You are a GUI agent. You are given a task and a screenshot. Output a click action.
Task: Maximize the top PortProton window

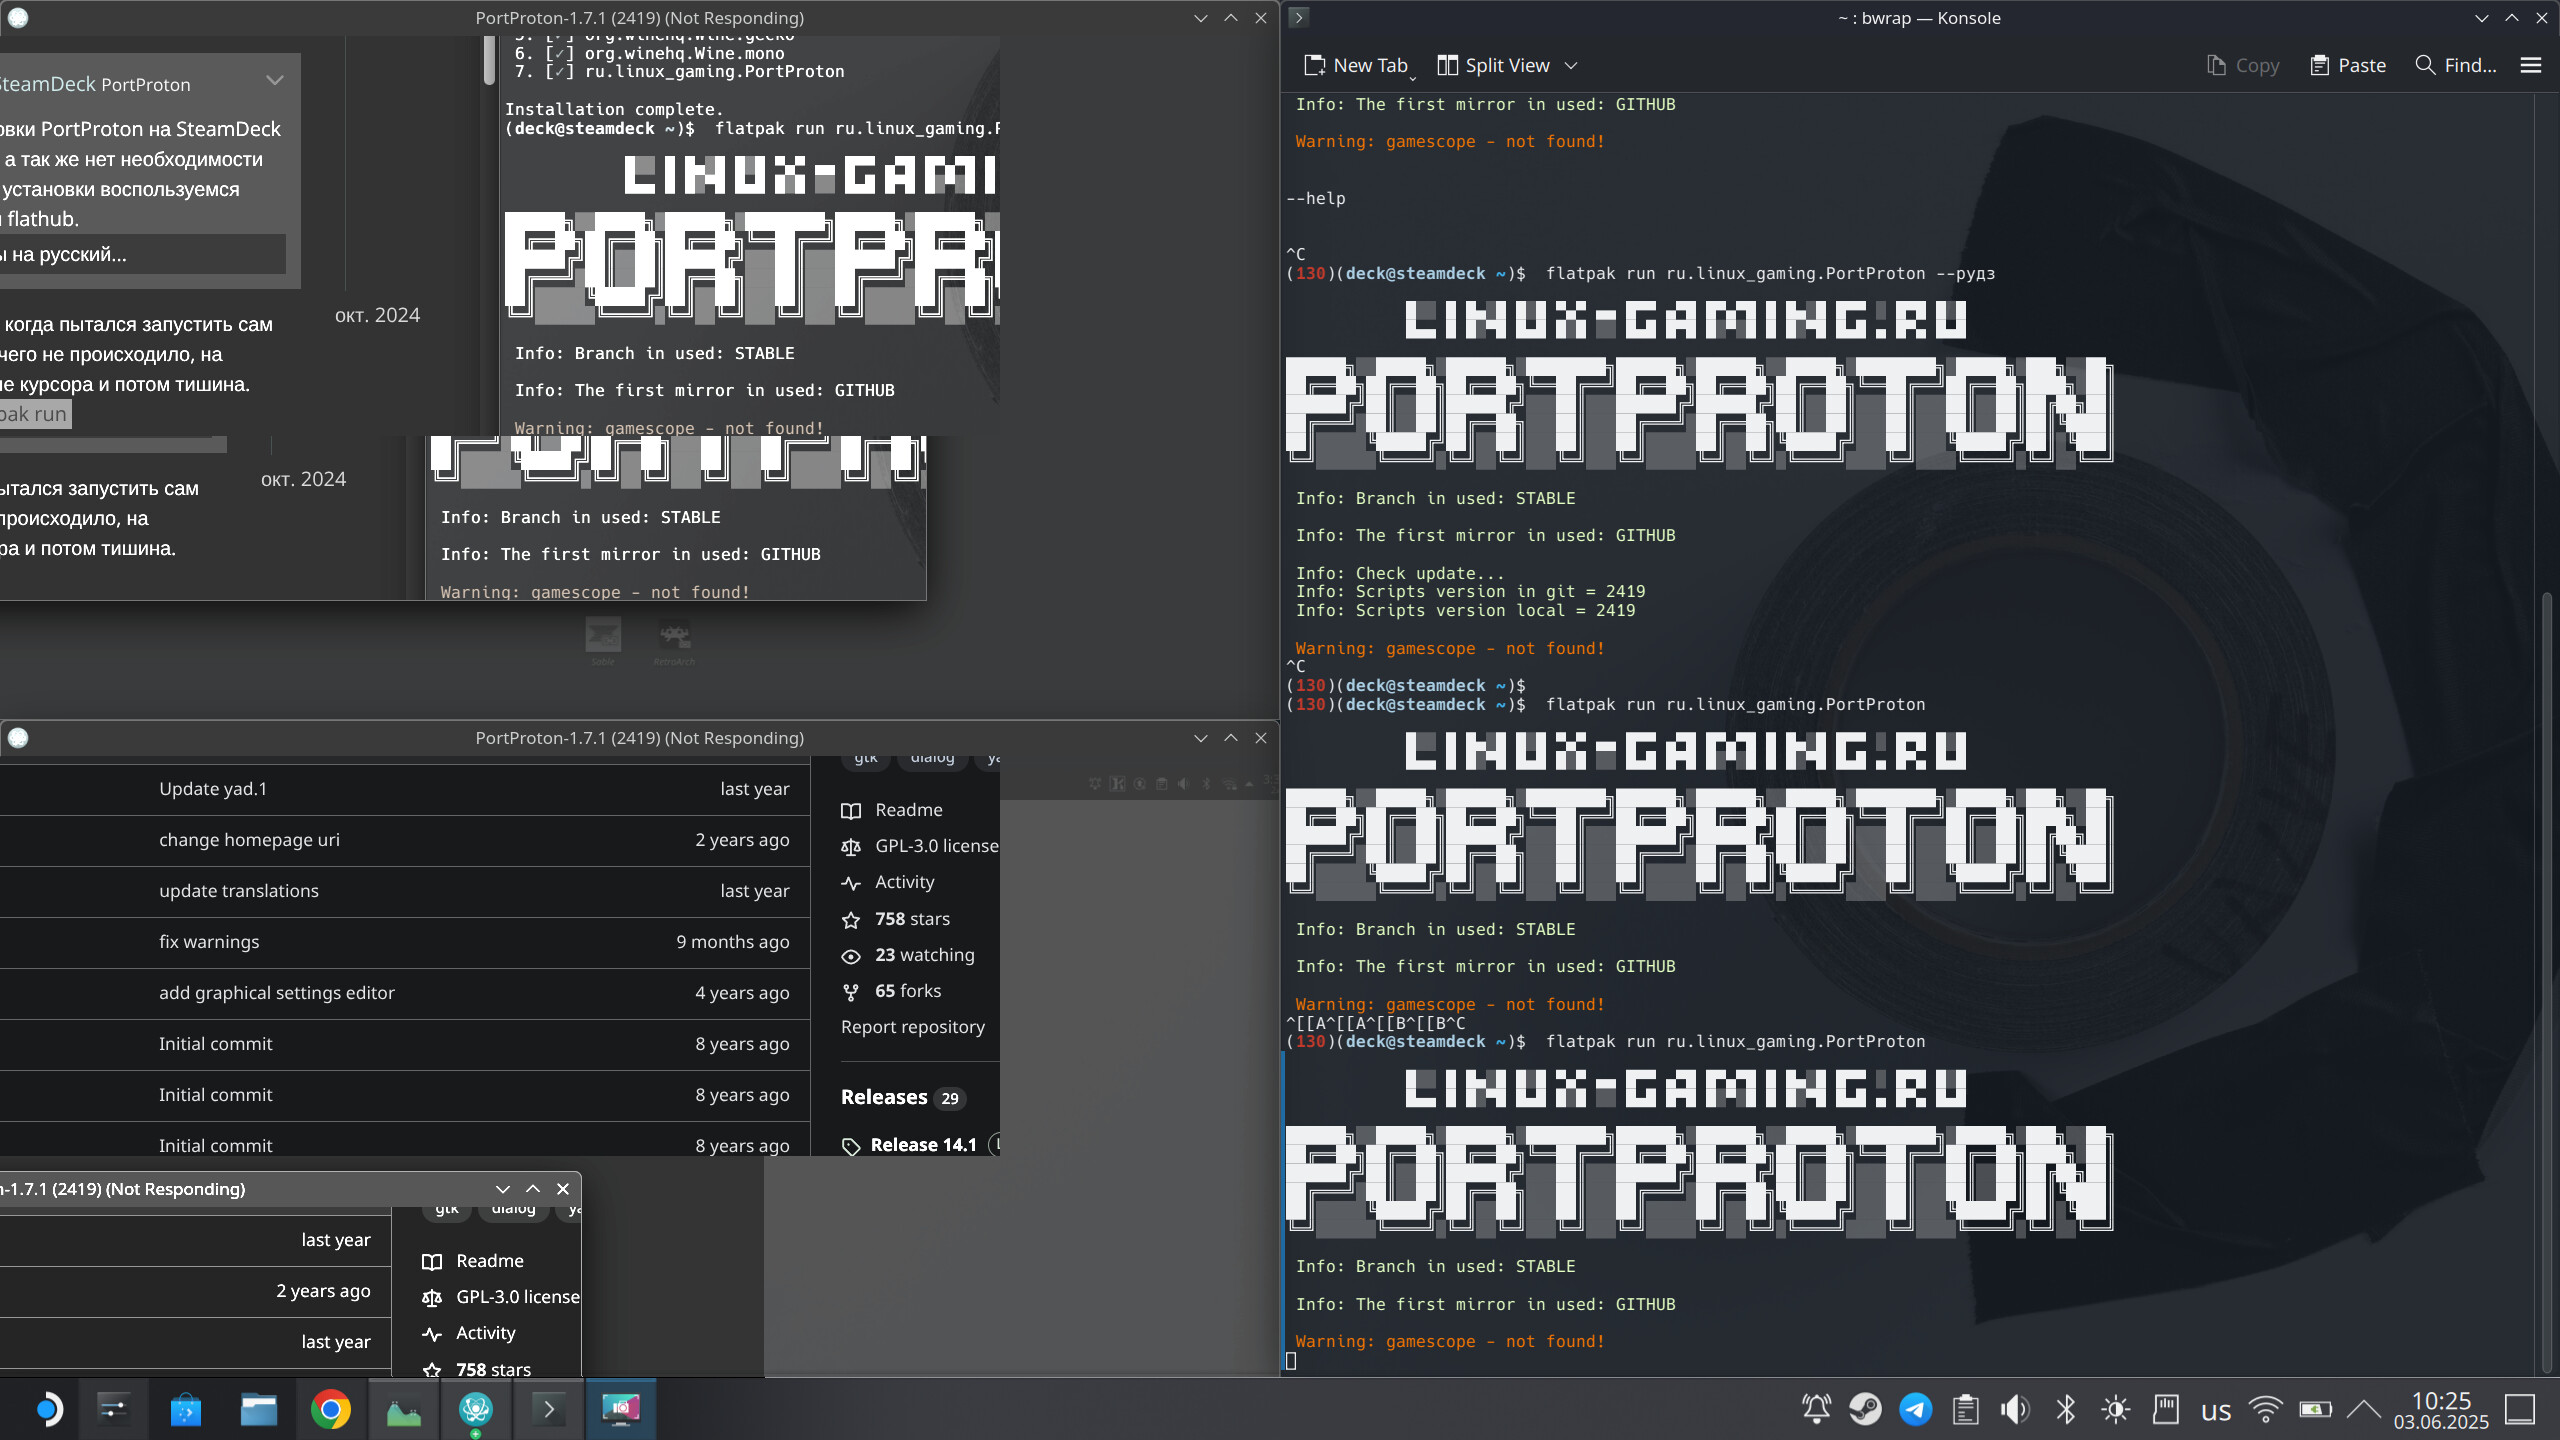(1231, 18)
